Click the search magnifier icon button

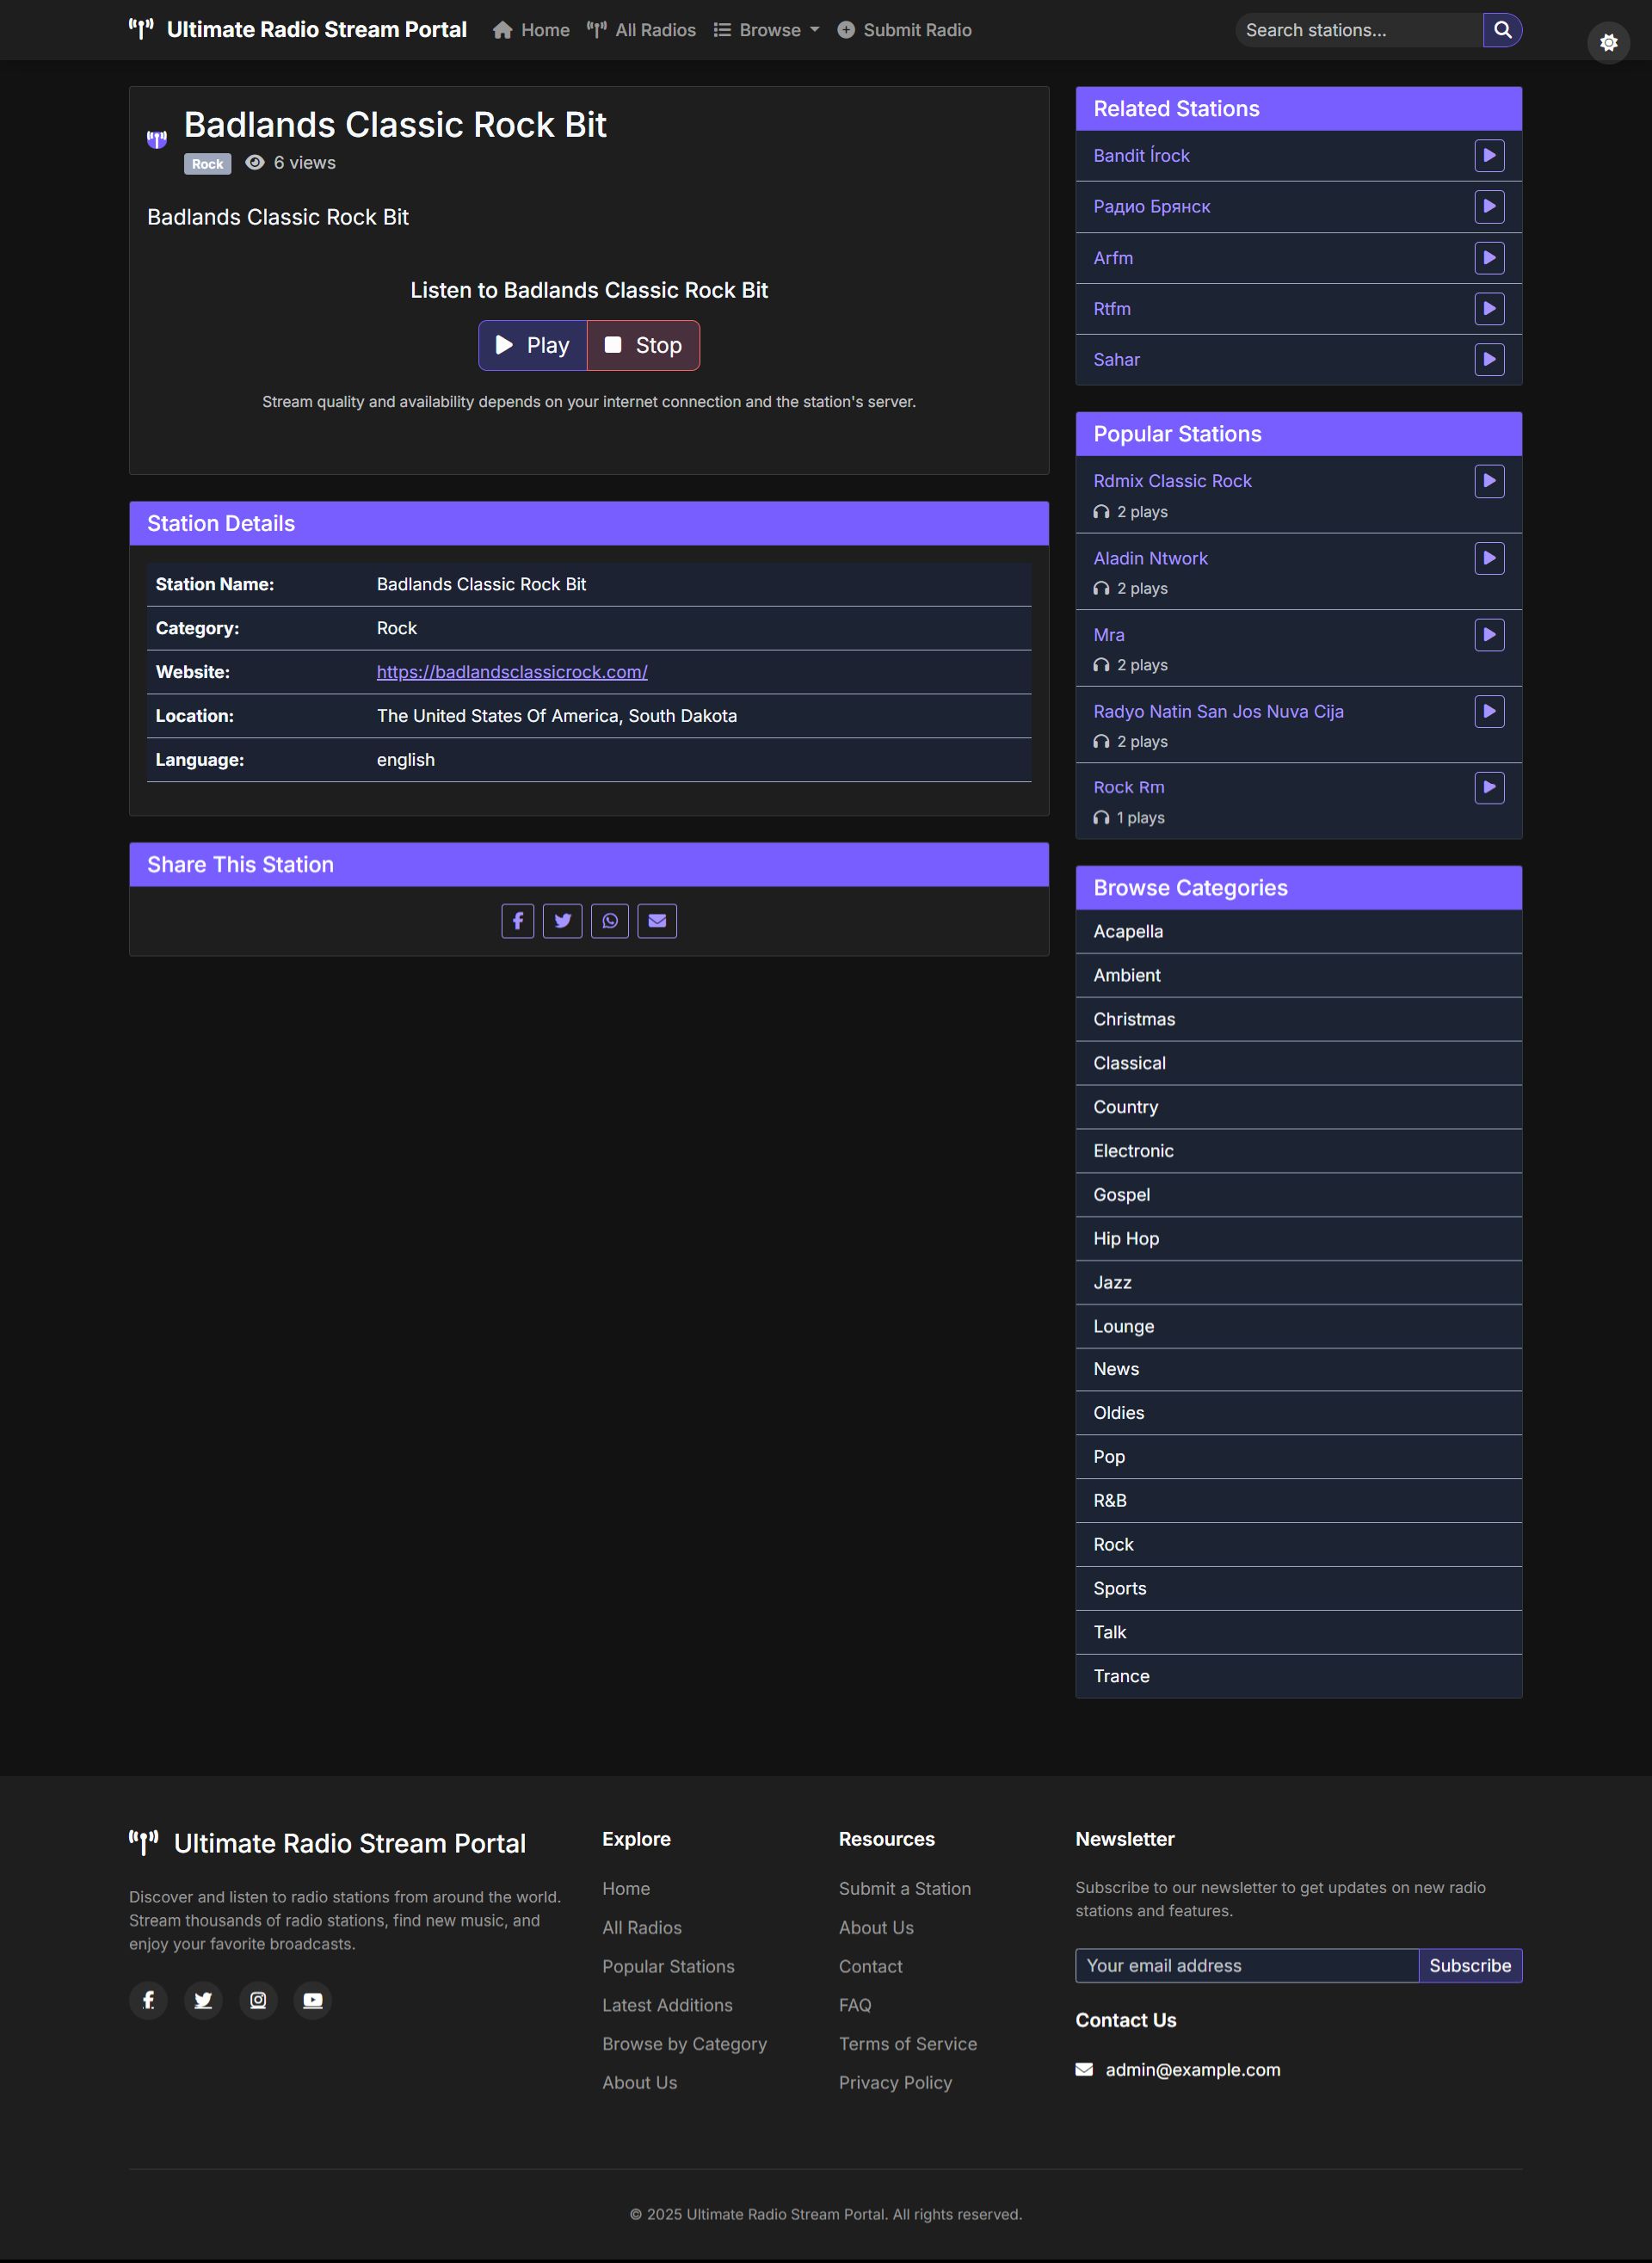pyautogui.click(x=1501, y=30)
